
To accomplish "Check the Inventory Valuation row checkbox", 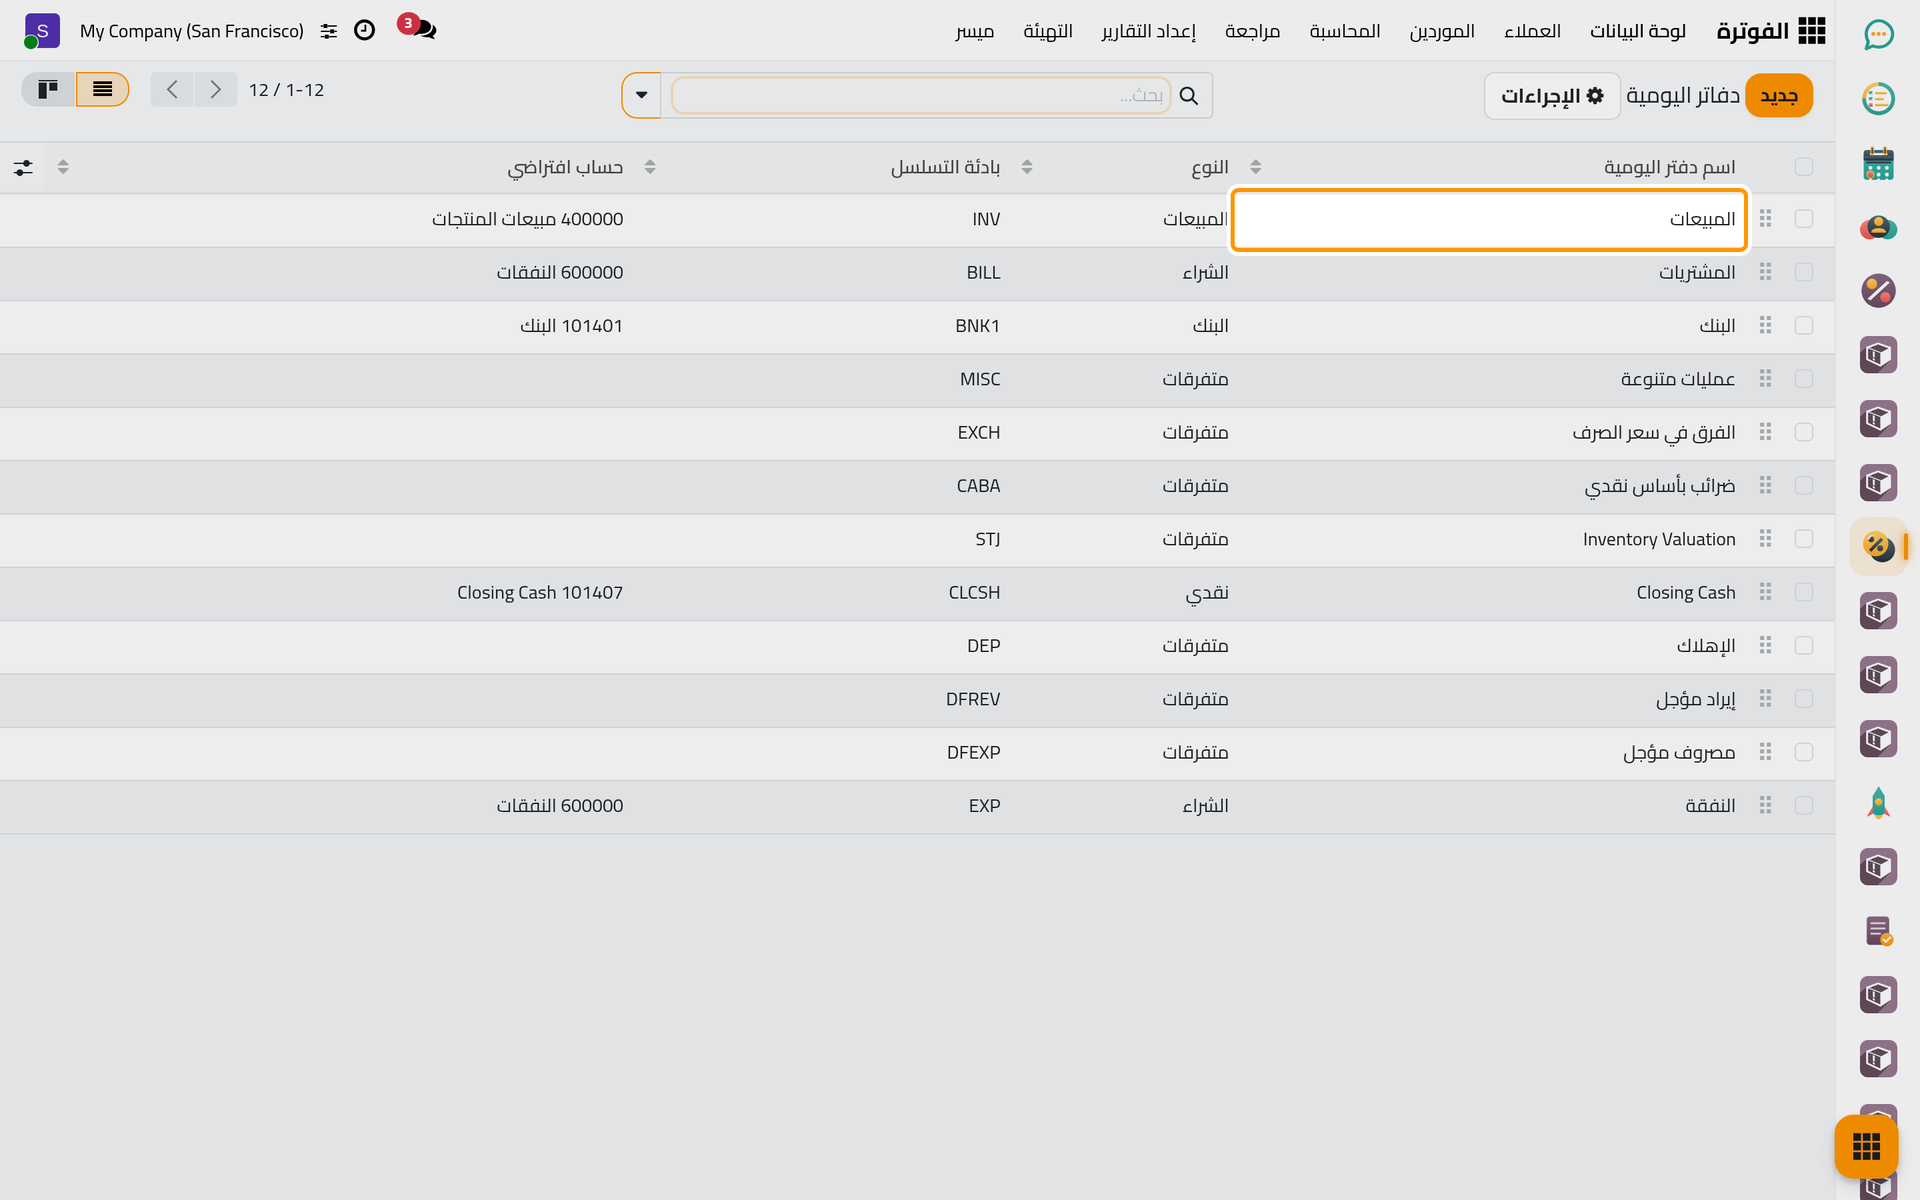I will [1804, 539].
